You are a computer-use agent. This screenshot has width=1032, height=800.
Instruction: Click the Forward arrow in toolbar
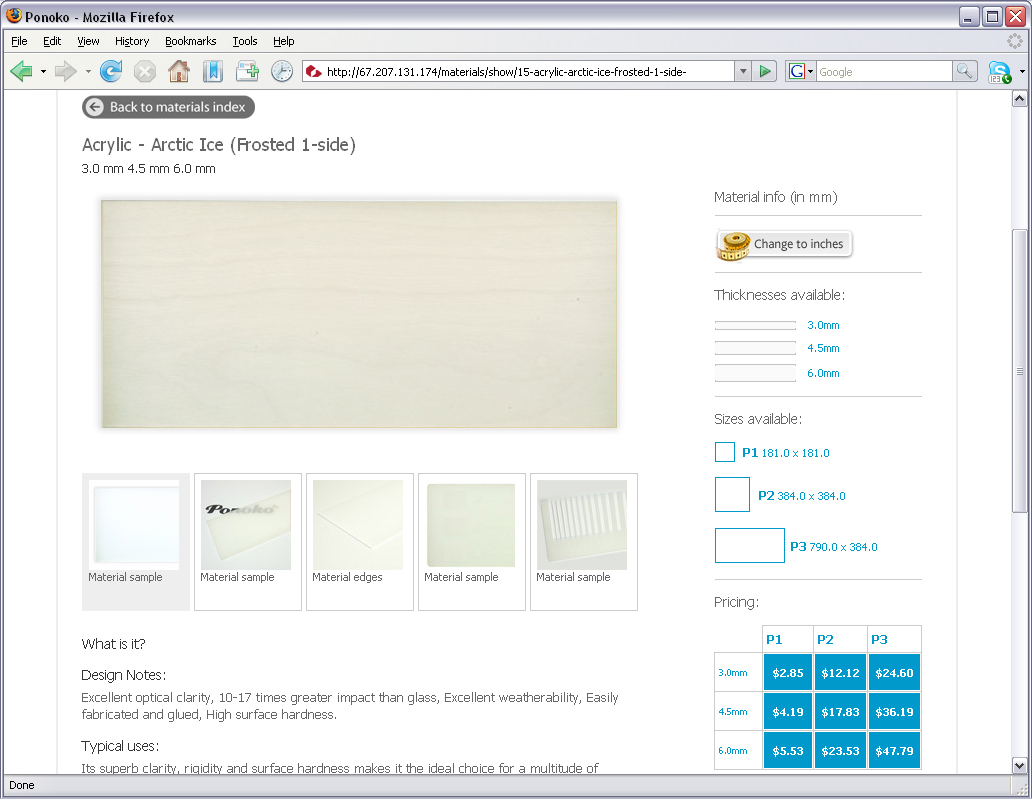66,71
